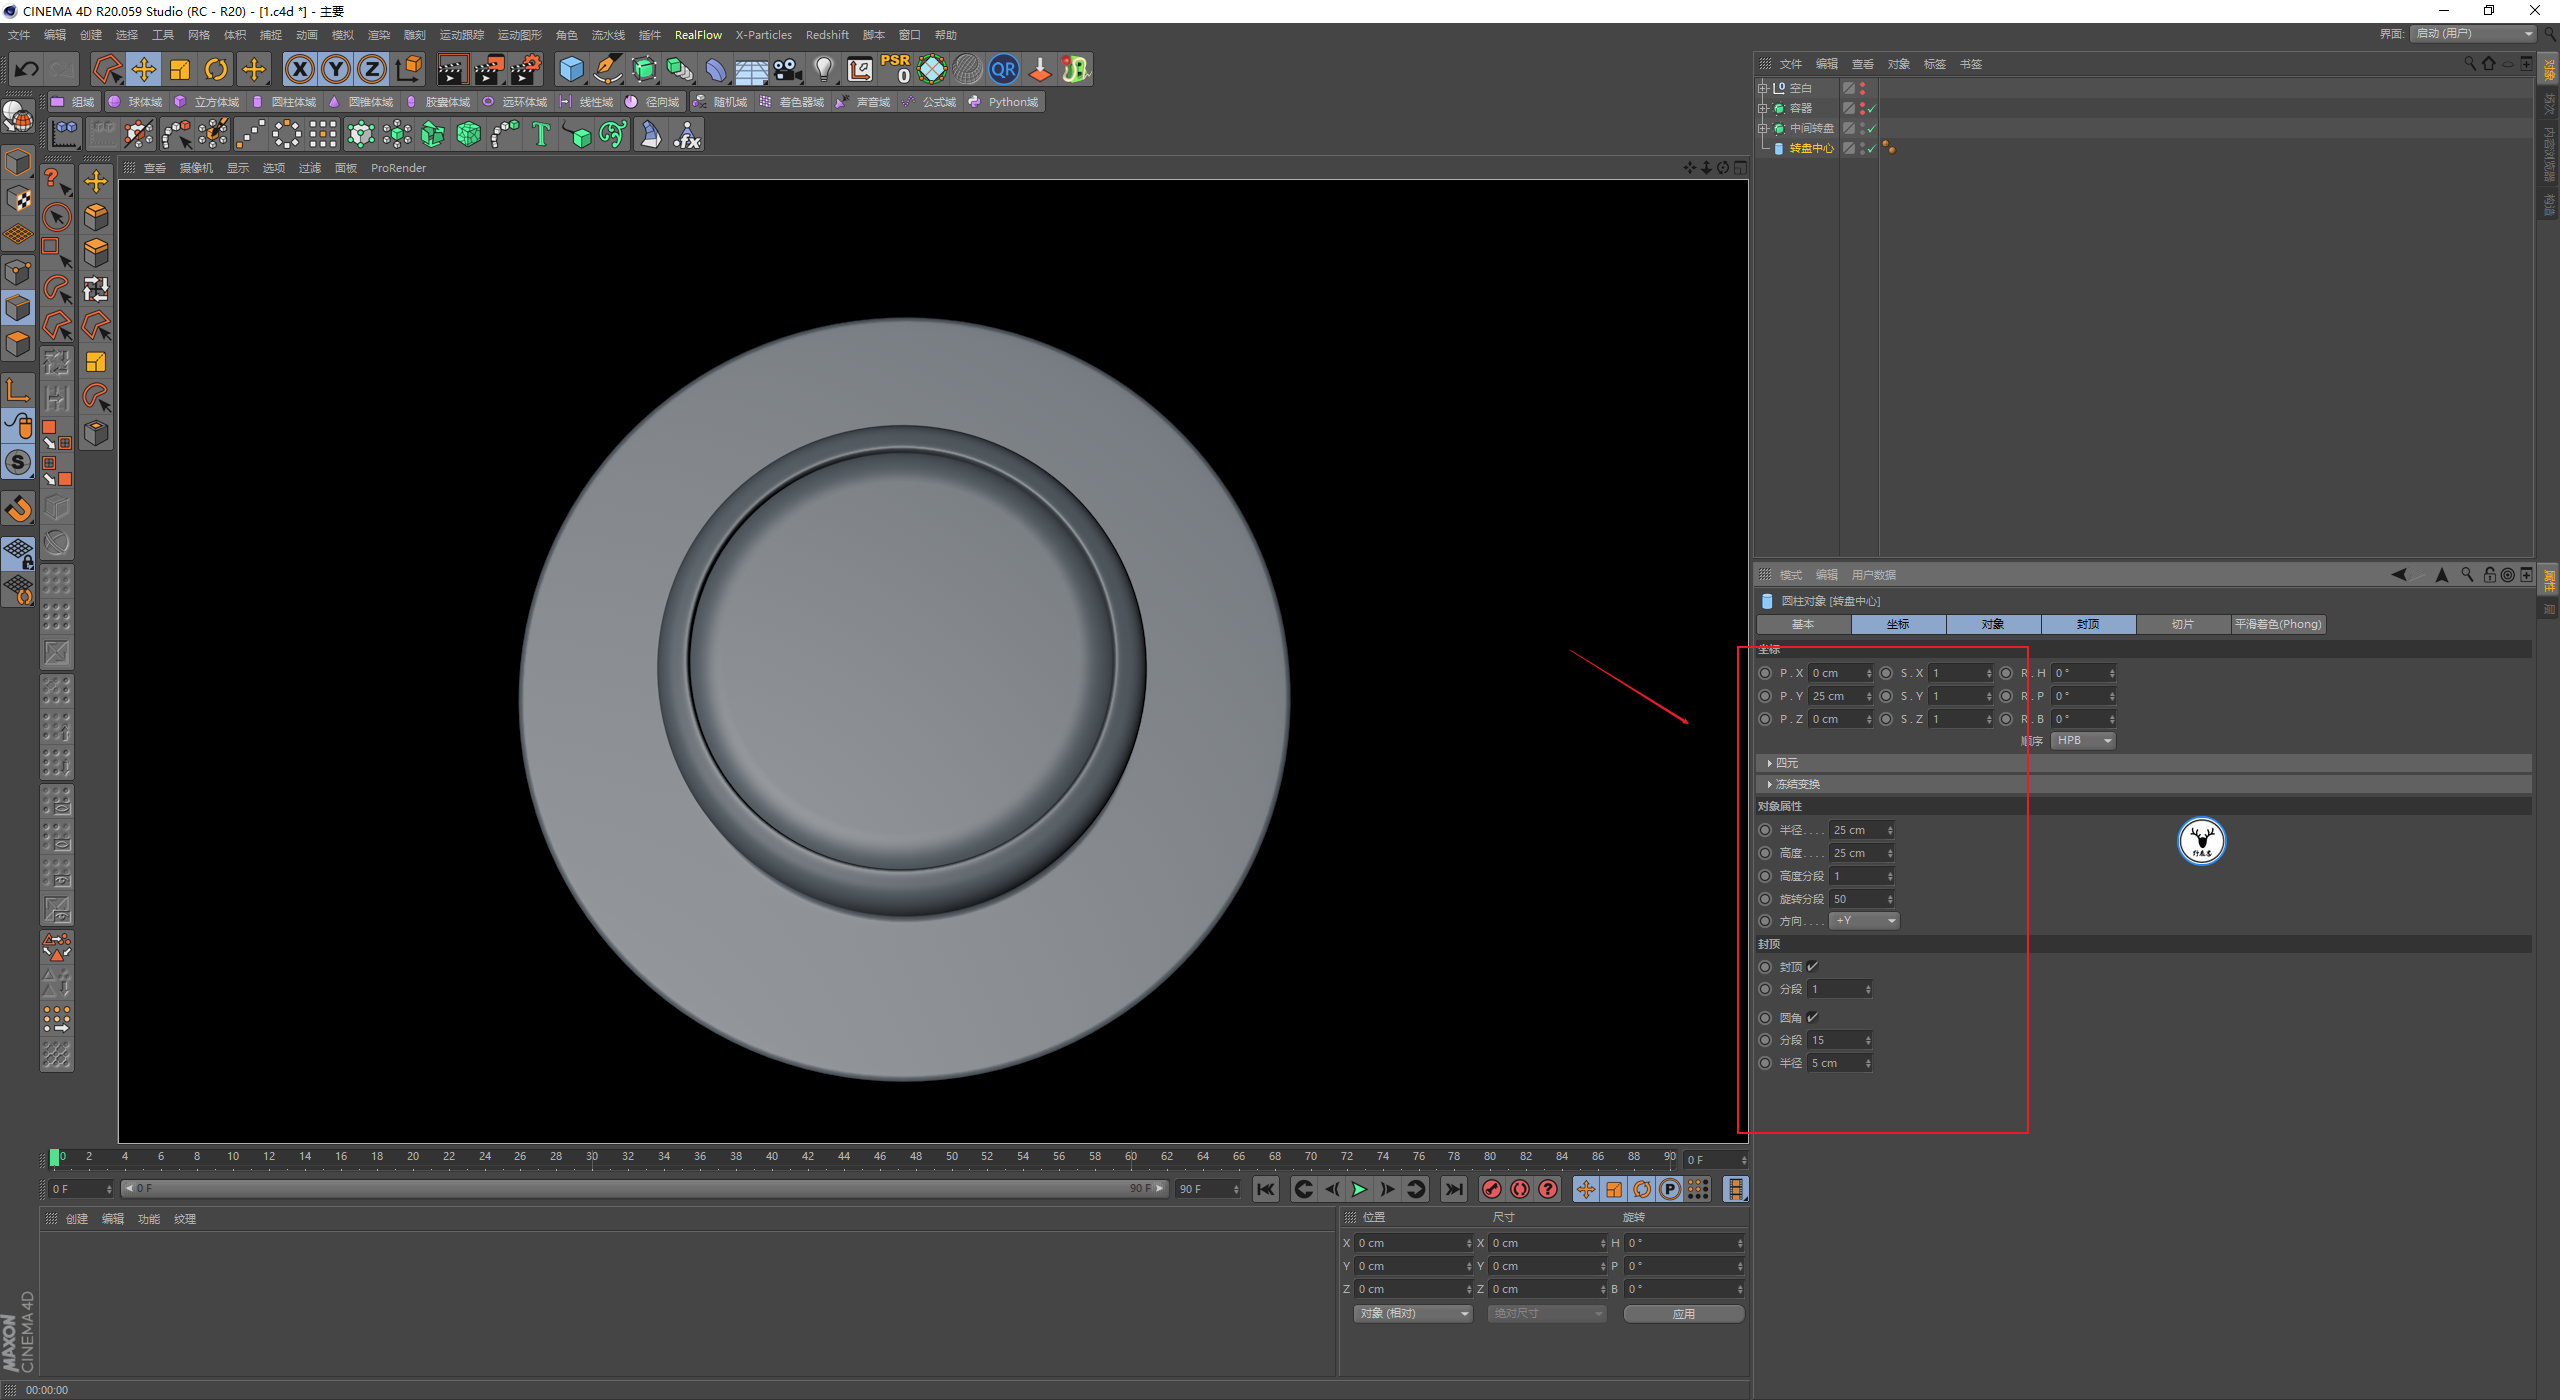The image size is (2560, 1400).
Task: Toggle the X axis lock icon
Action: (x=300, y=69)
